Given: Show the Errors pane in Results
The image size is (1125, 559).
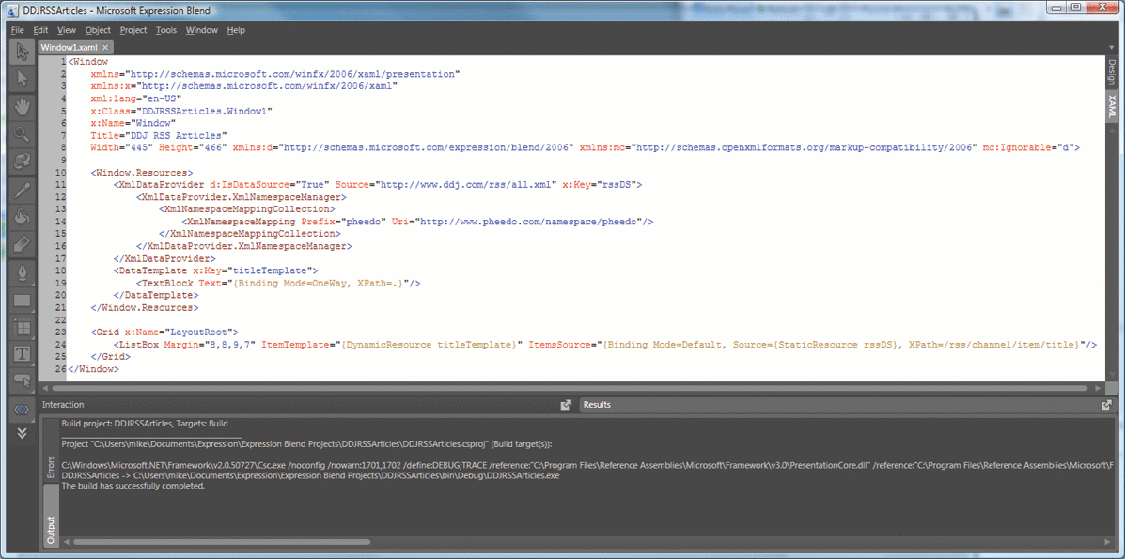Looking at the screenshot, I should [51, 468].
